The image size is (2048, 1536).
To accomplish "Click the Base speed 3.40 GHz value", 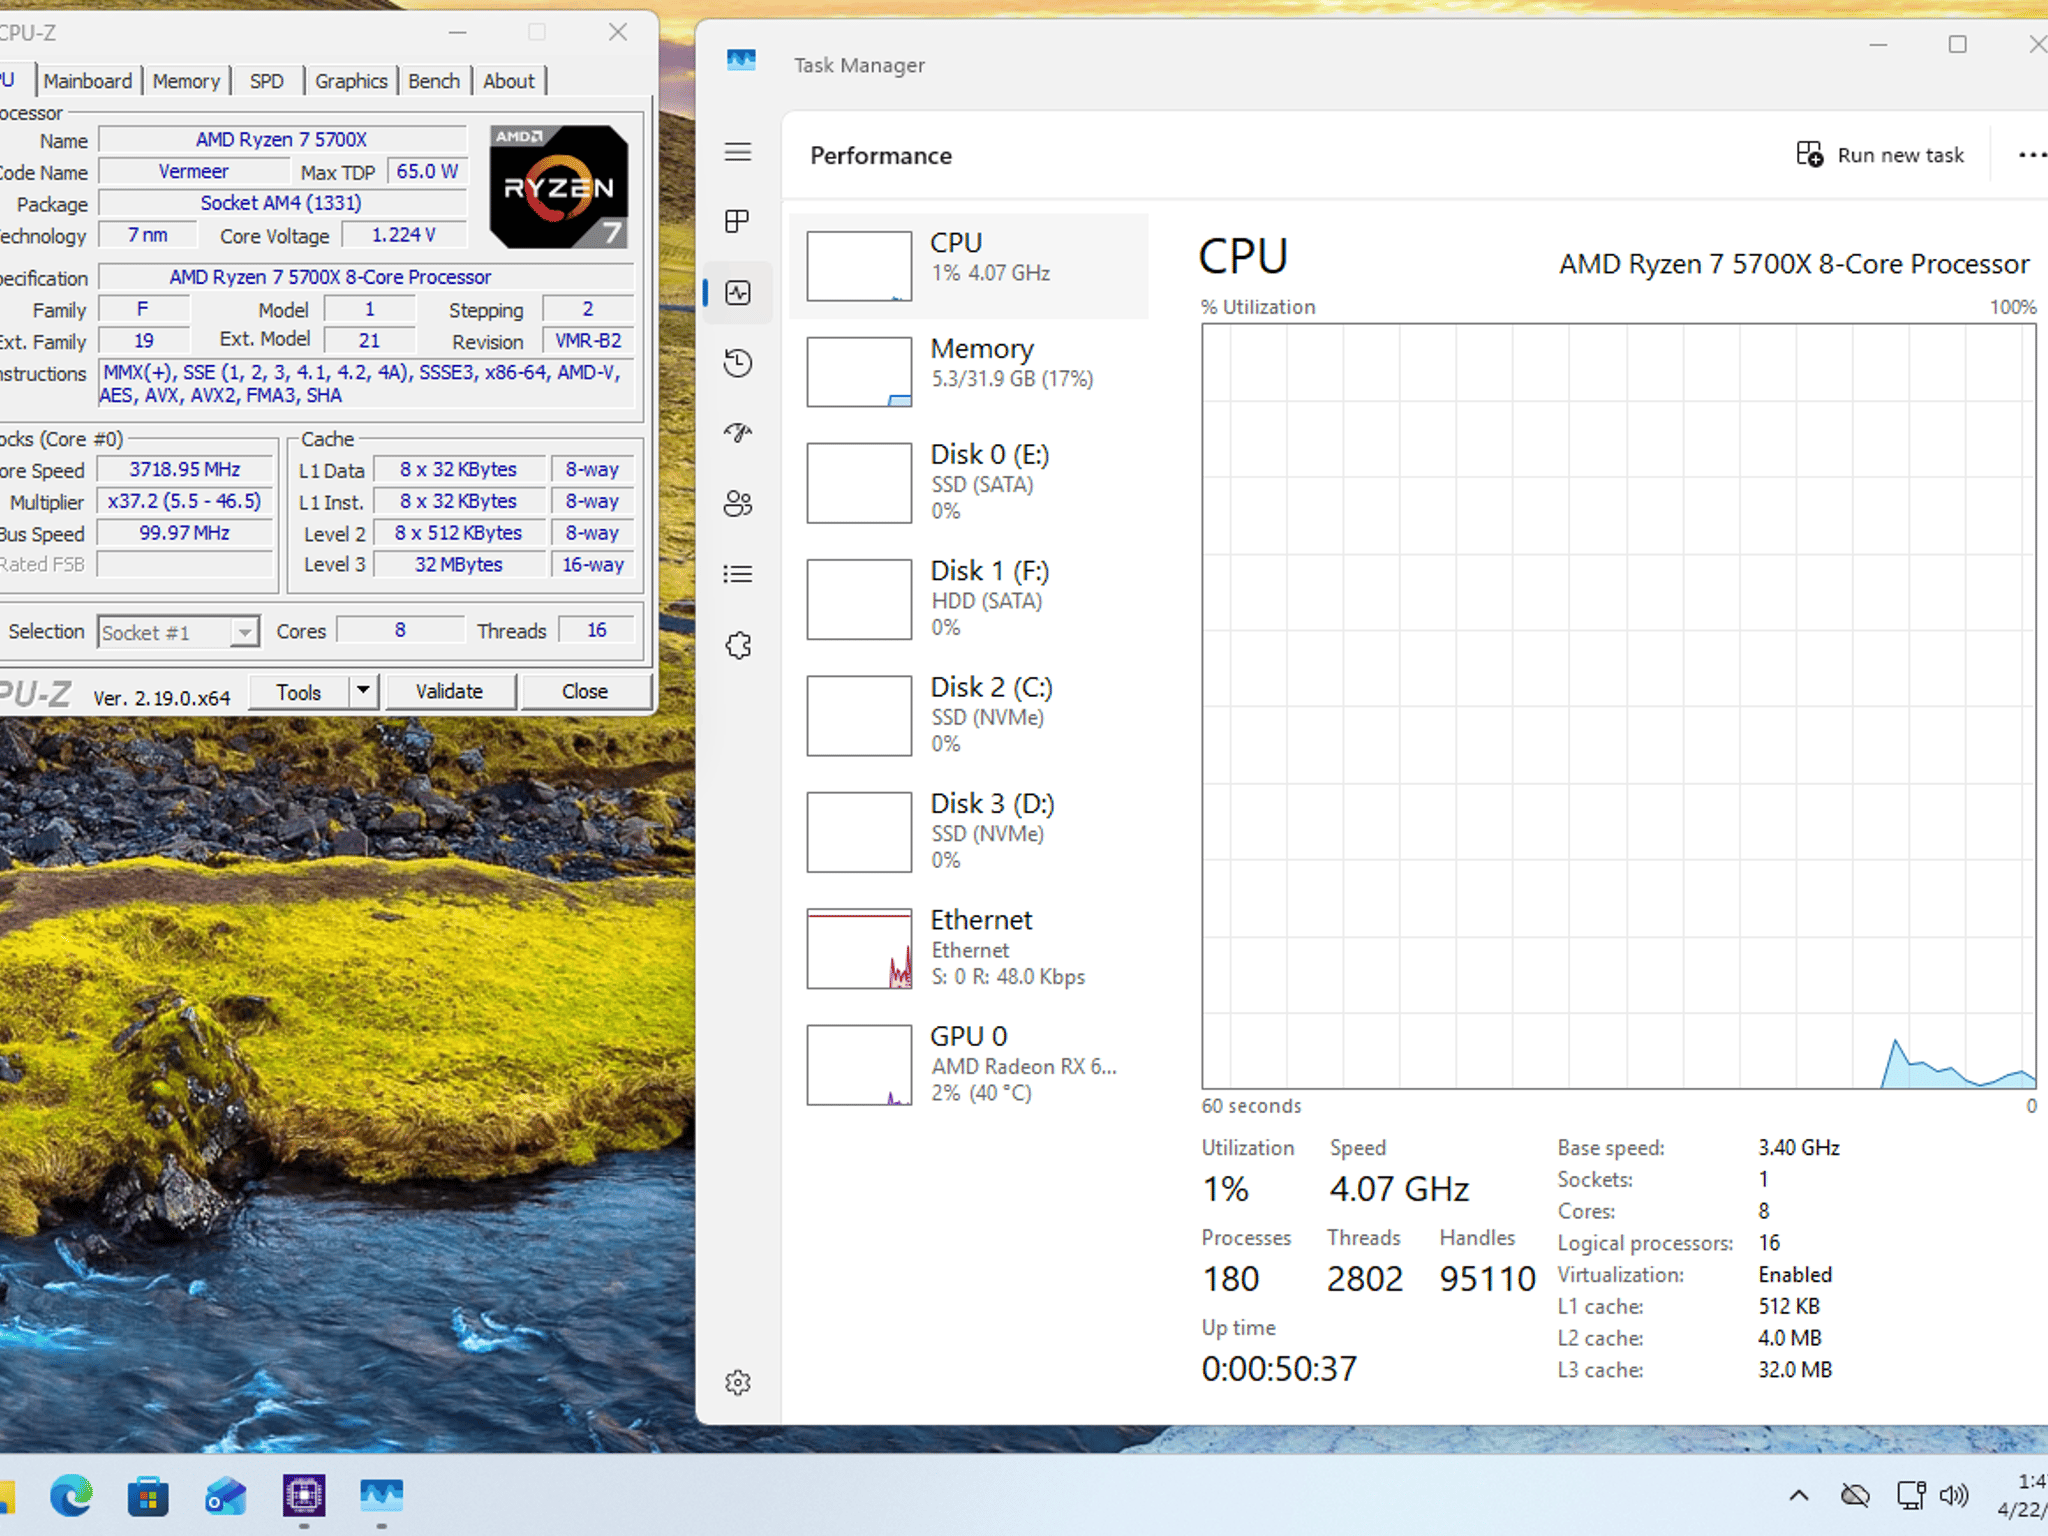I will click(x=1799, y=1148).
